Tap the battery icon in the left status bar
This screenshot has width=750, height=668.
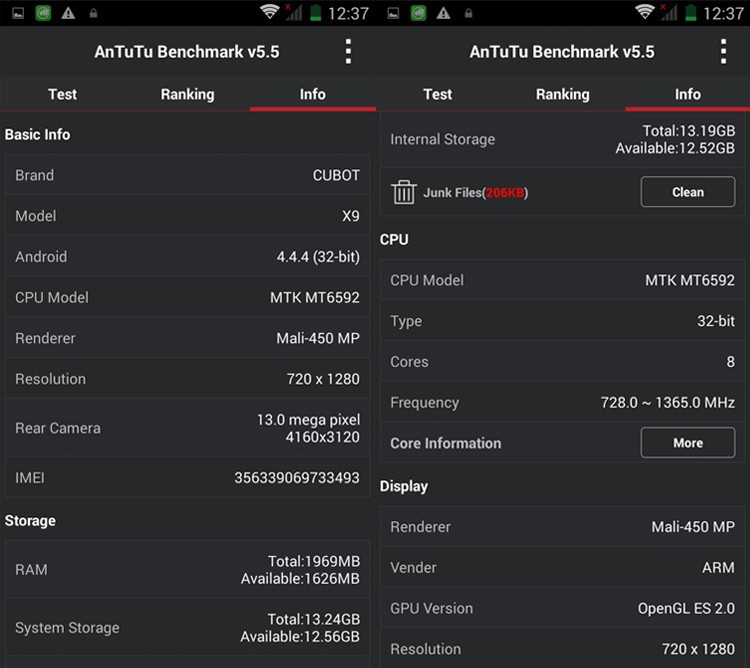pos(316,13)
